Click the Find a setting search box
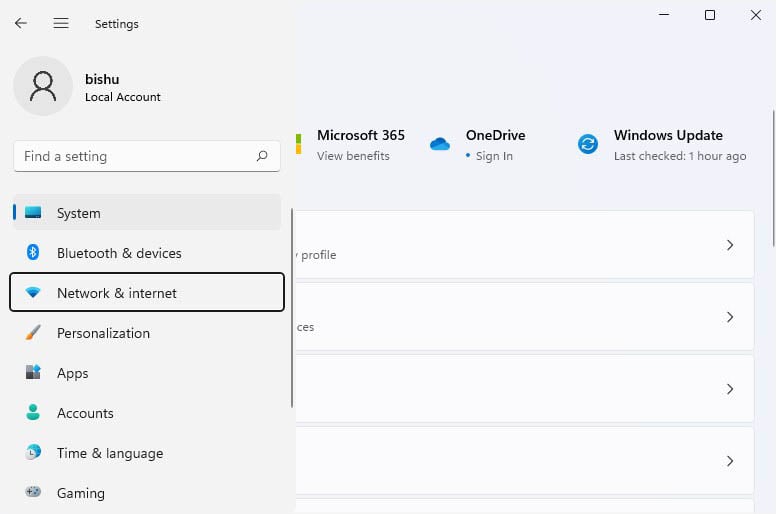Image resolution: width=776 pixels, height=514 pixels. [147, 156]
